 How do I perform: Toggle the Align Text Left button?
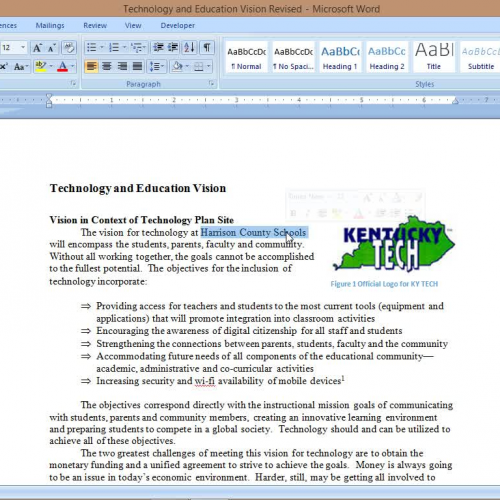click(91, 66)
